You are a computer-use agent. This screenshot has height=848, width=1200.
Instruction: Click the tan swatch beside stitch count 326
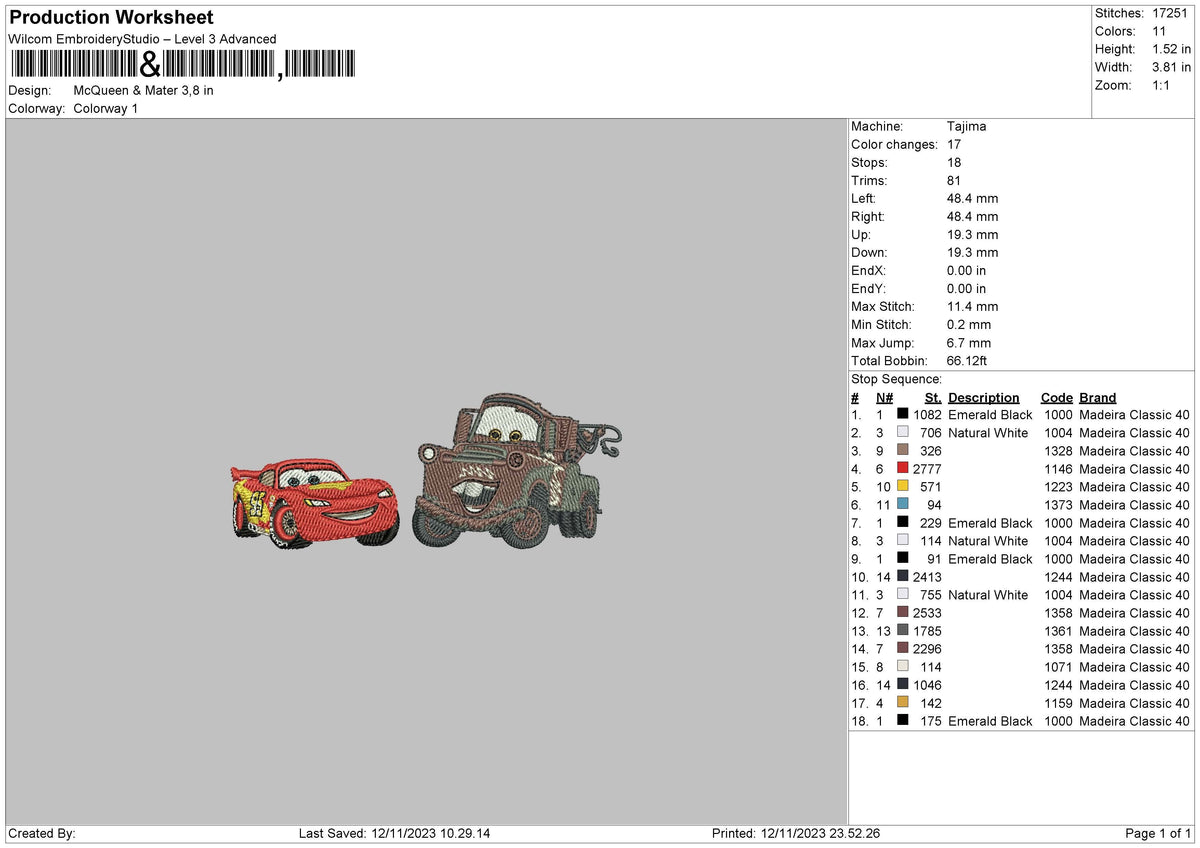903,451
